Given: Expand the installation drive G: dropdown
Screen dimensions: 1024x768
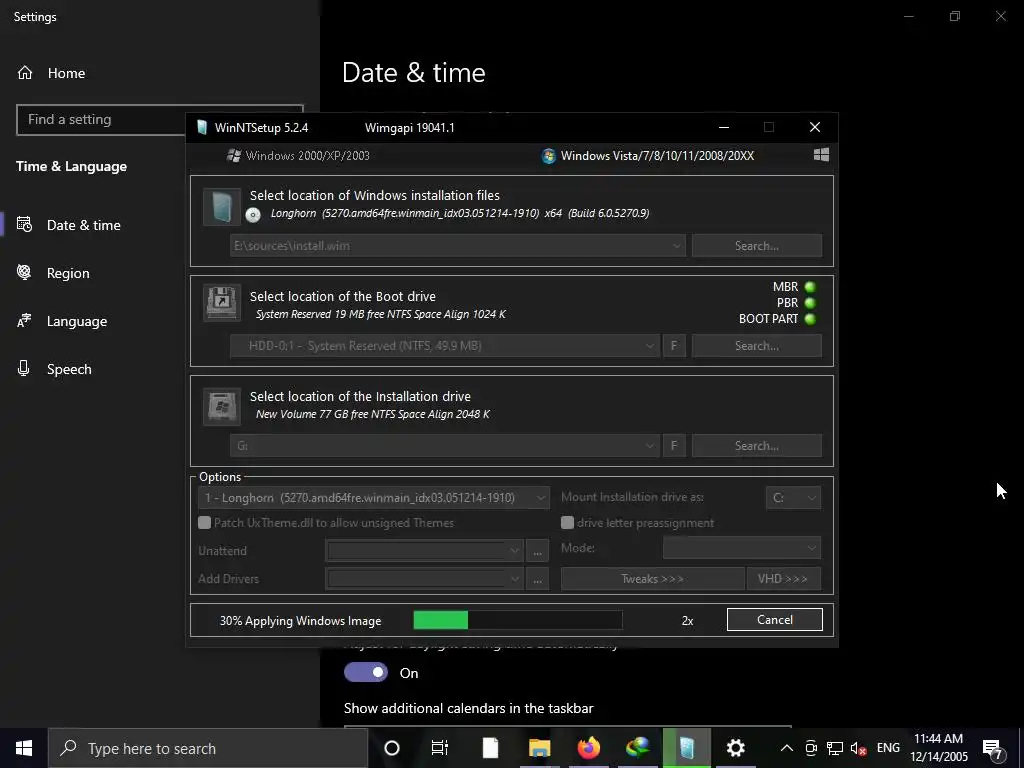Looking at the screenshot, I should [650, 446].
